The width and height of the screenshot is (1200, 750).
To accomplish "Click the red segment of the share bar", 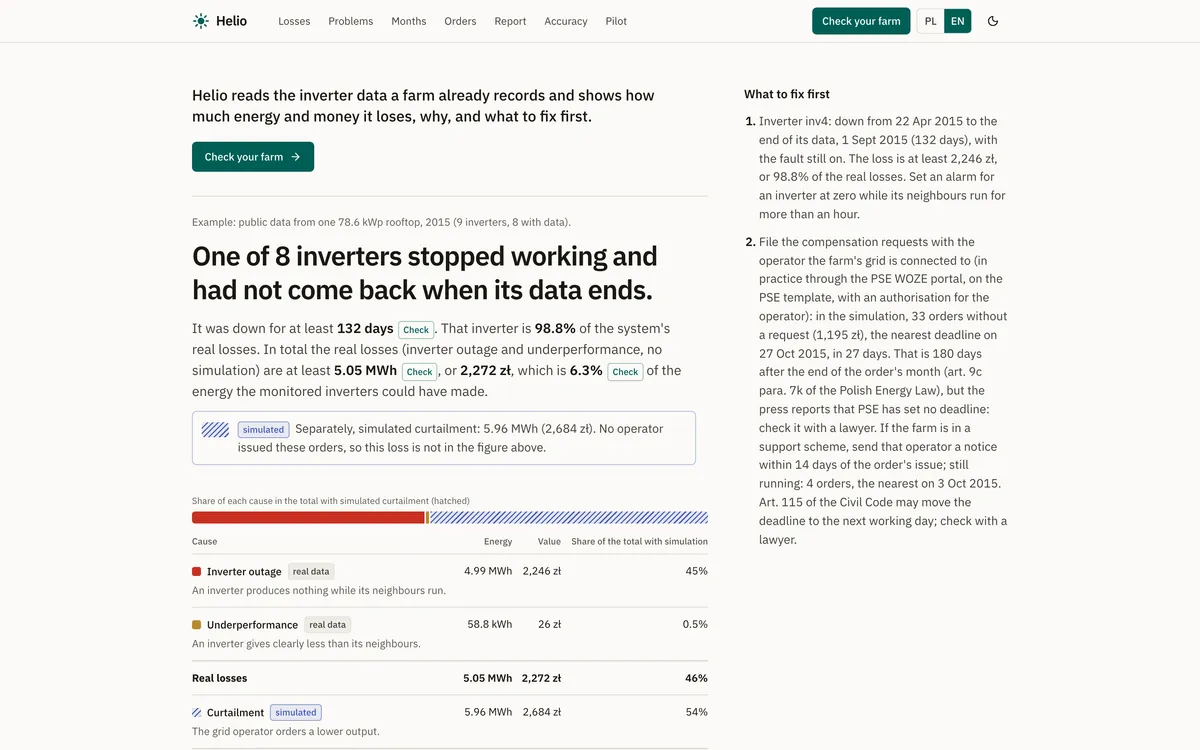I will [308, 518].
